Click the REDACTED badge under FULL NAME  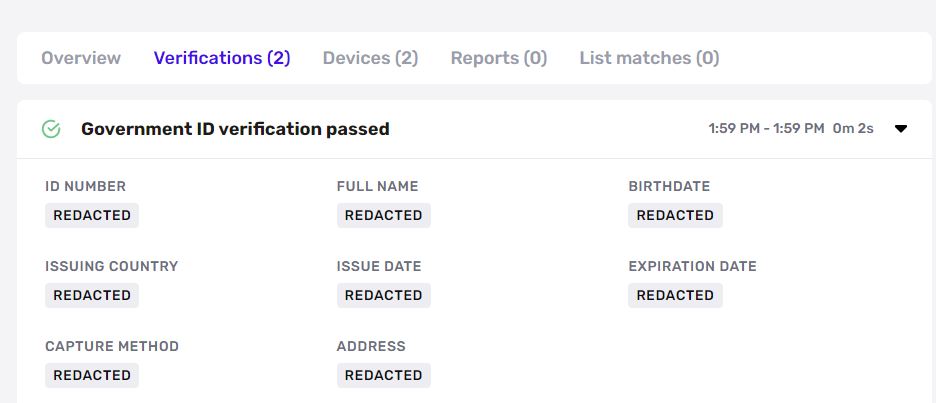(x=383, y=216)
